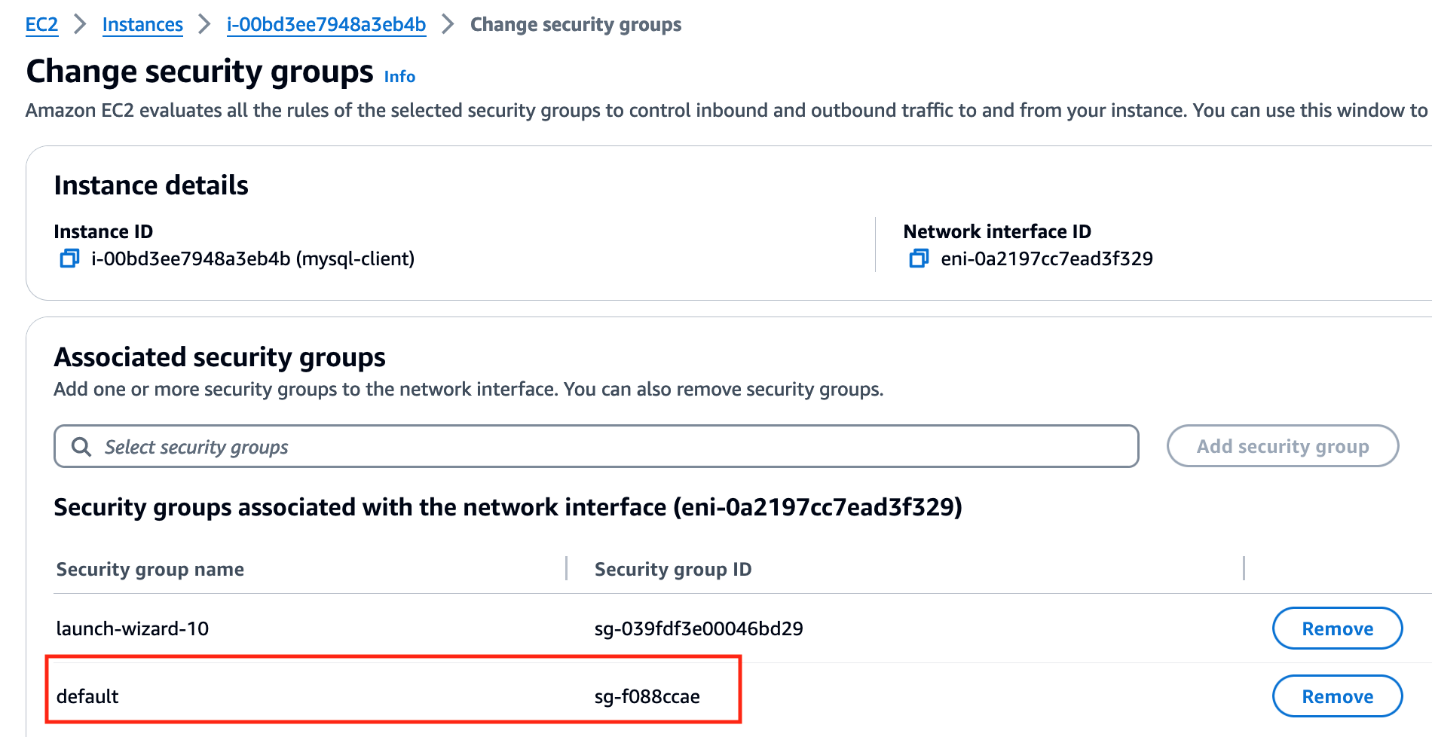Click the eni-0a2197cc7ead3f329 network interface value
The width and height of the screenshot is (1432, 737).
[x=1047, y=259]
